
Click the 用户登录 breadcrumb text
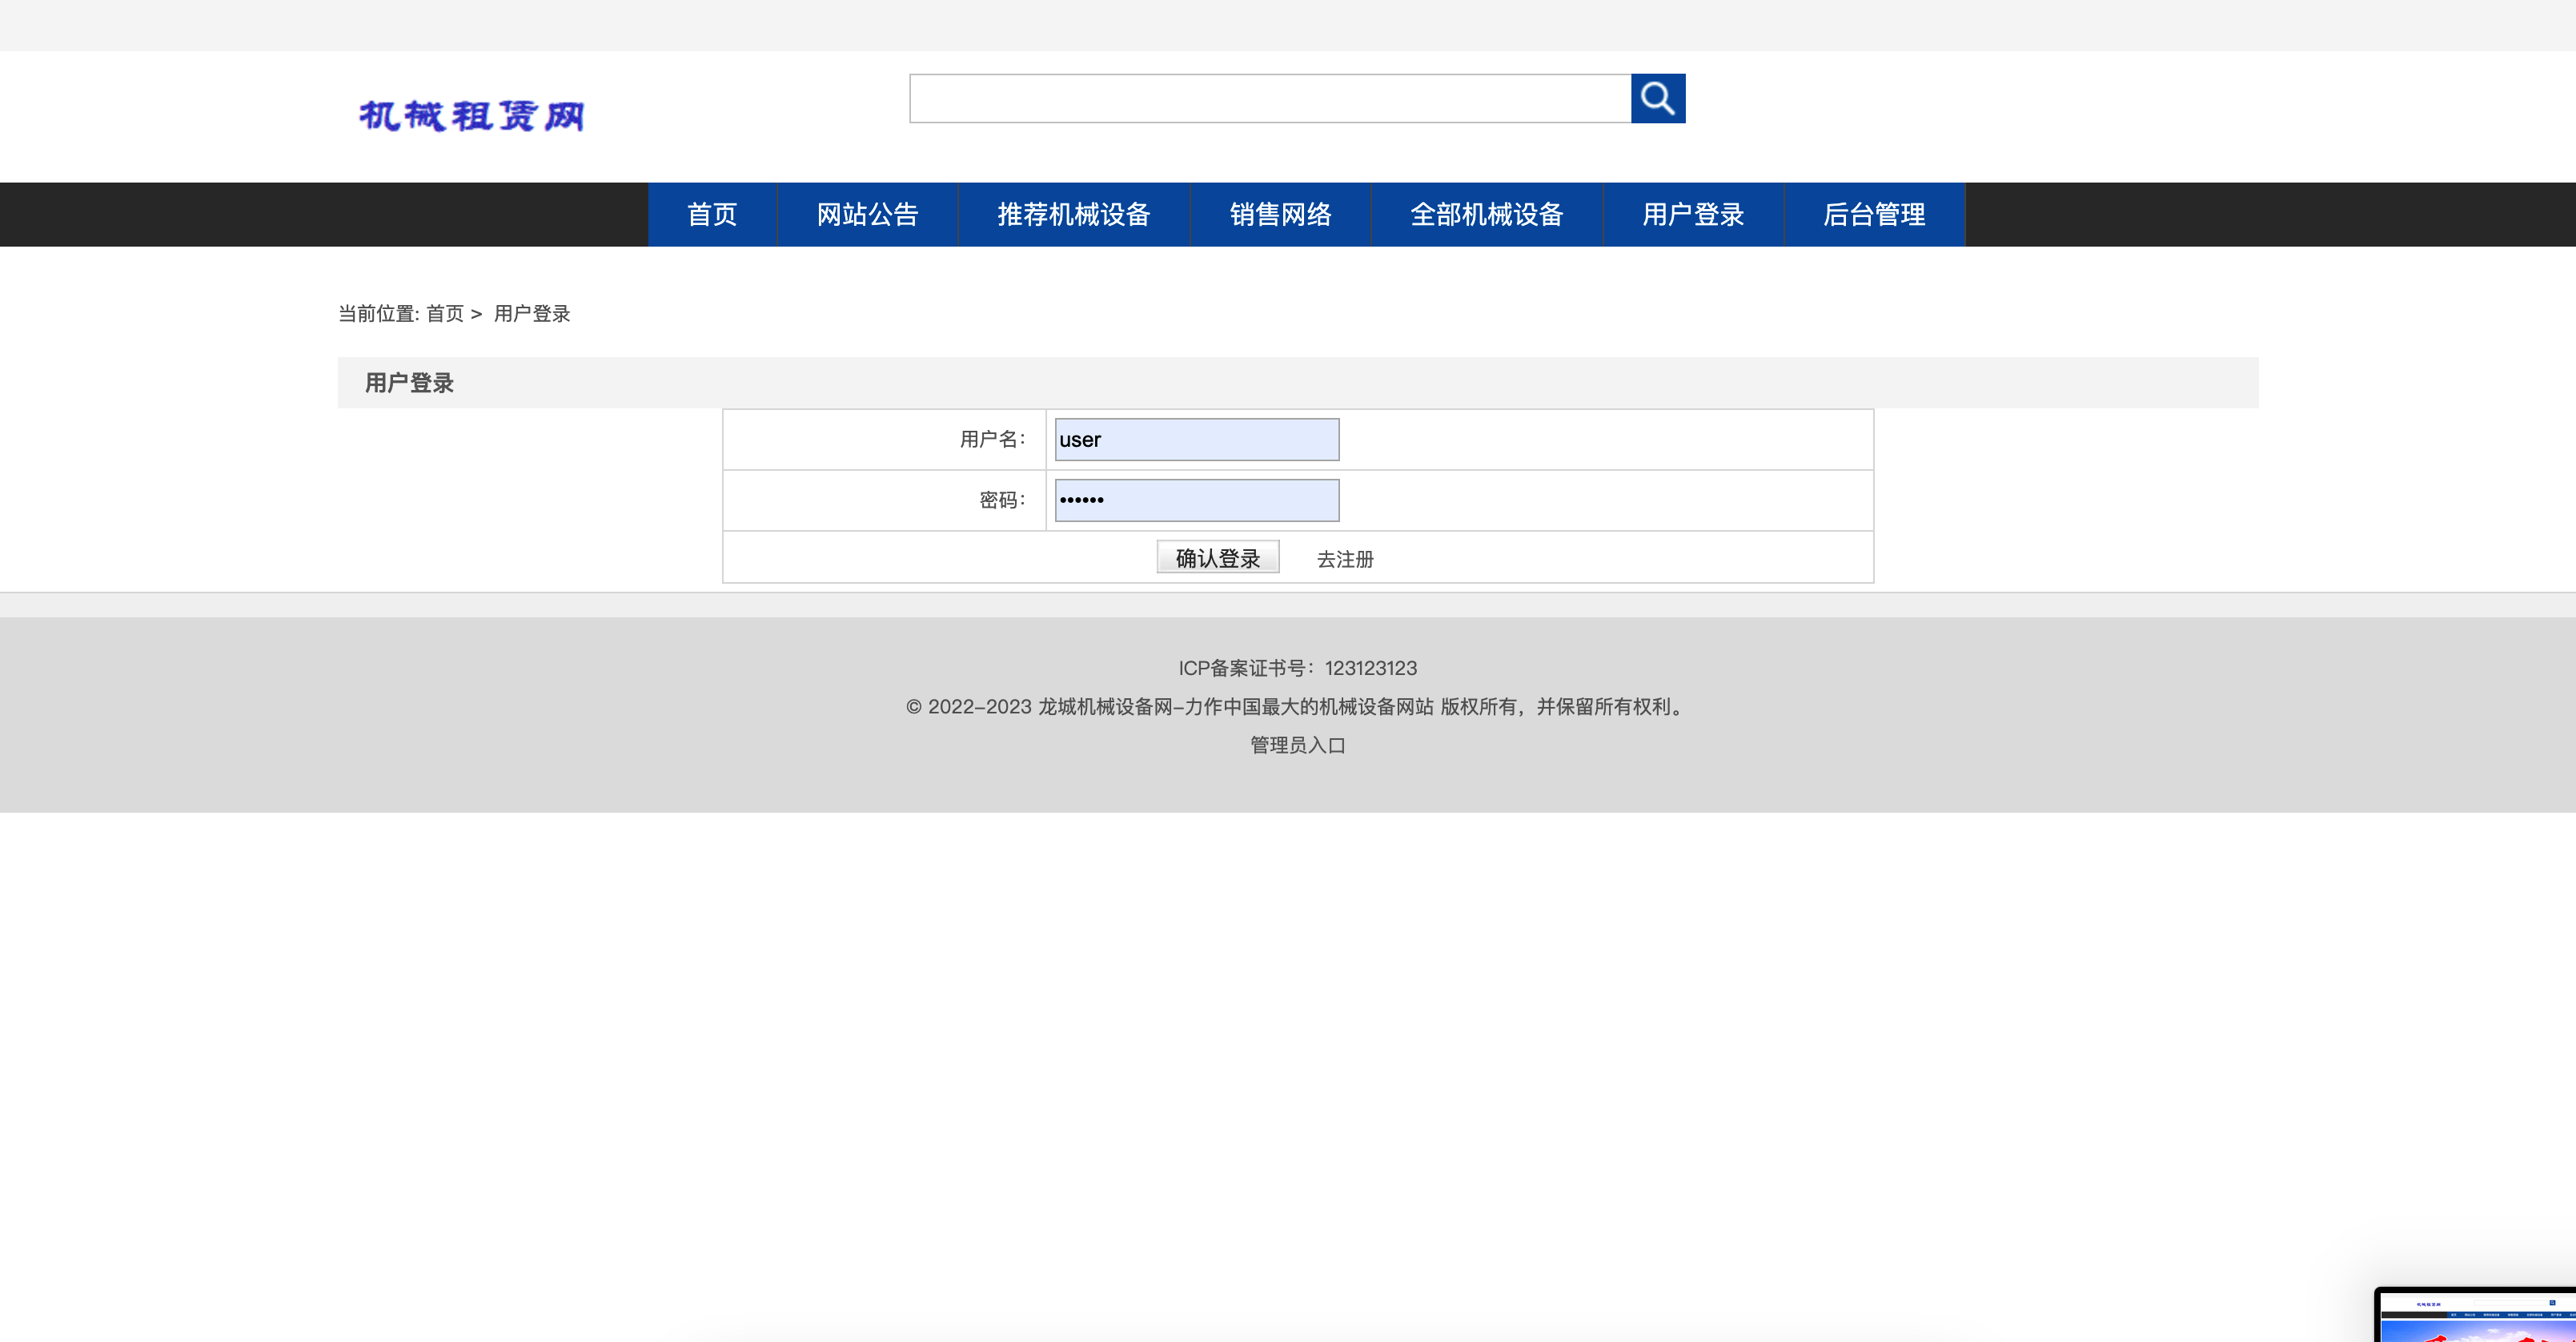pyautogui.click(x=531, y=313)
